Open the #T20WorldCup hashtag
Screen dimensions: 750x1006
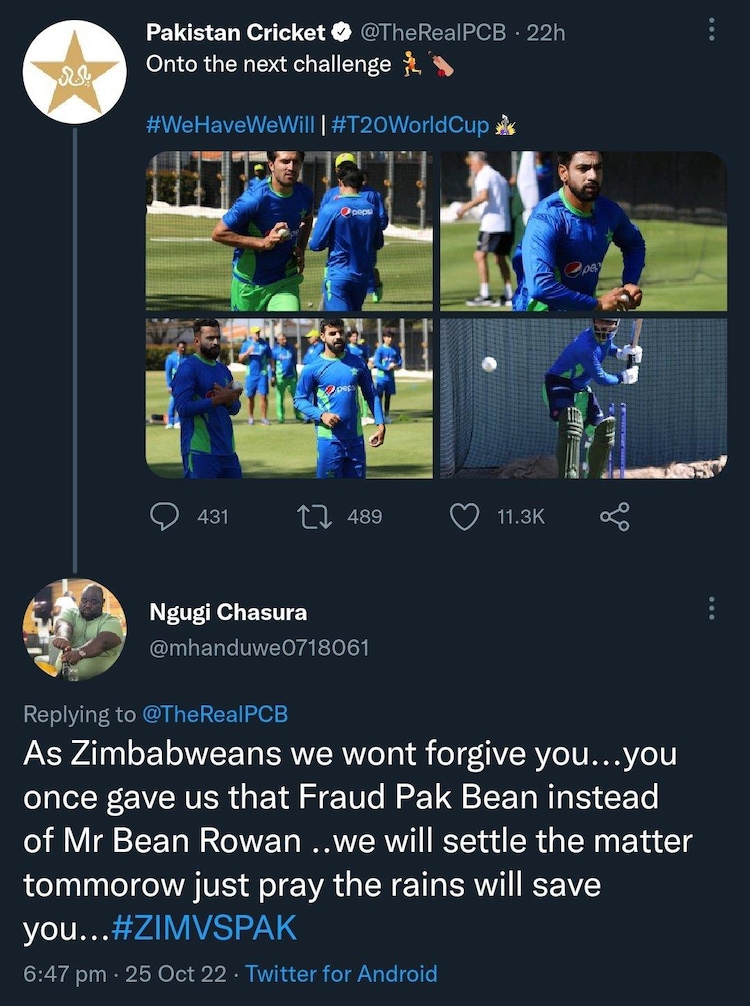(x=410, y=125)
